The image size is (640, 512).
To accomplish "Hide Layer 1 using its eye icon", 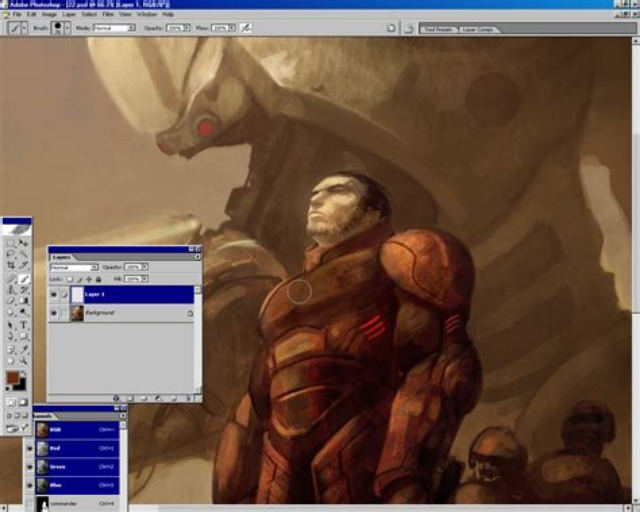I will 54,294.
